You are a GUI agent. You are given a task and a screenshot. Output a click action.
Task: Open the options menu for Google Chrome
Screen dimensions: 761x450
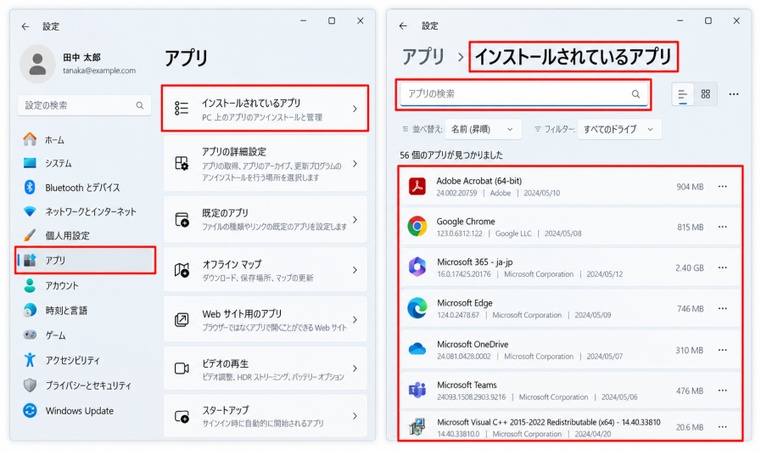723,227
